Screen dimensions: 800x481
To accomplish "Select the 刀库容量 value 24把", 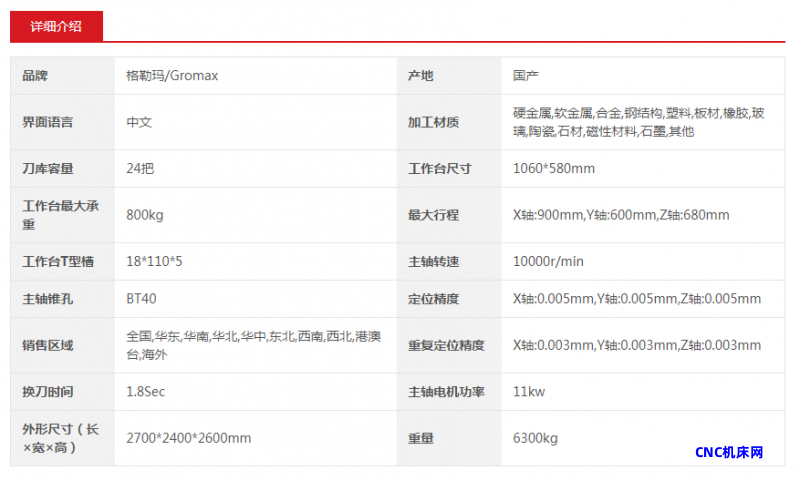I will [140, 168].
